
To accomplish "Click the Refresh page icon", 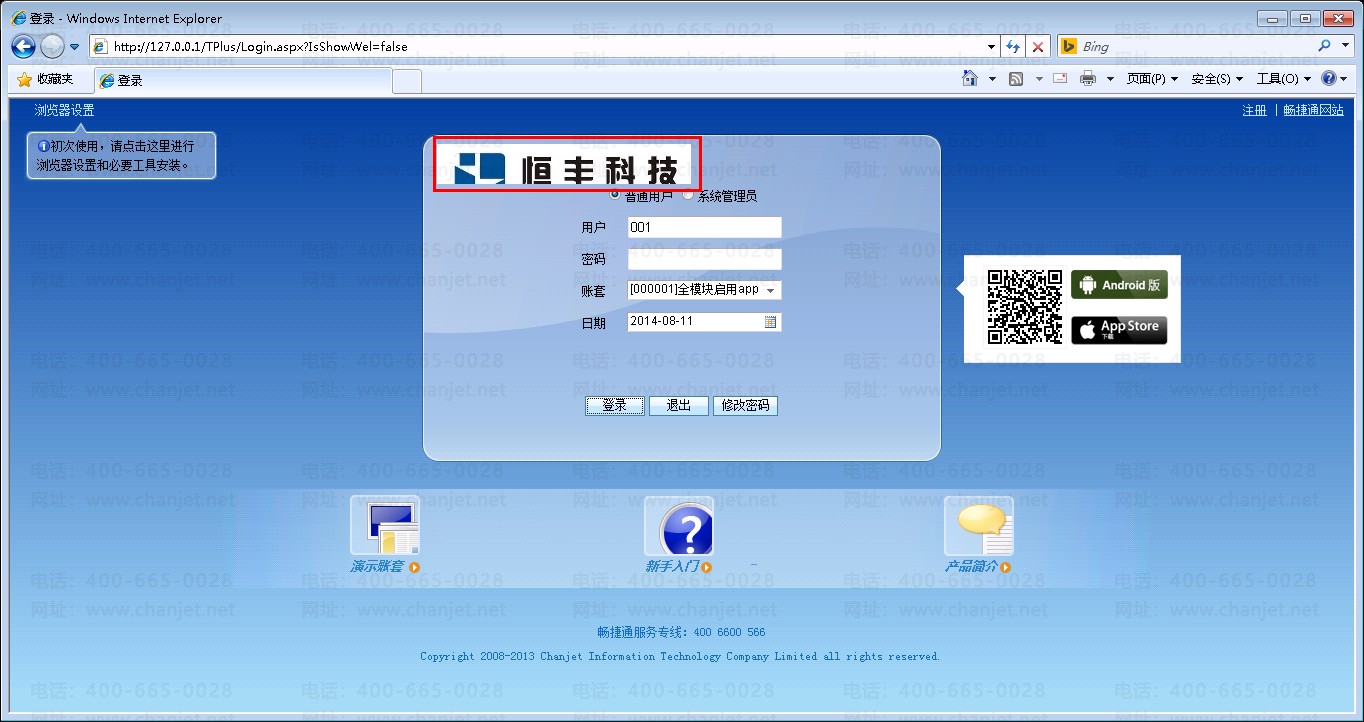I will [1013, 47].
